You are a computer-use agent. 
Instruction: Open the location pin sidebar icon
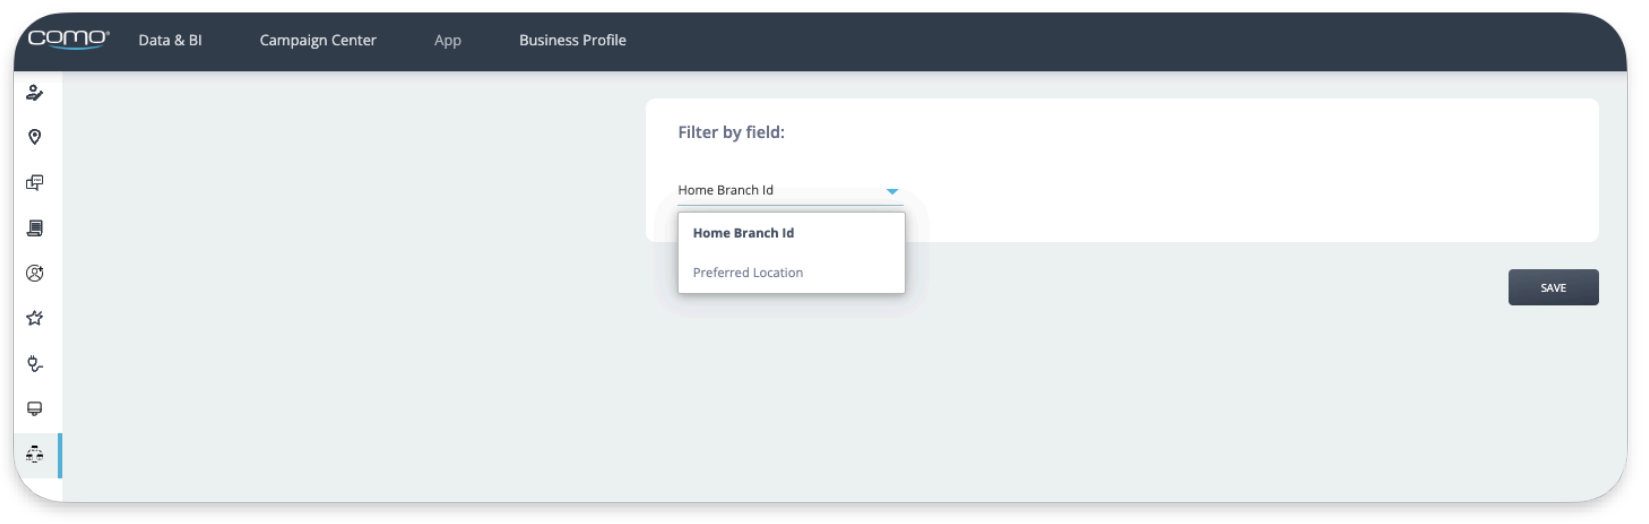pyautogui.click(x=35, y=137)
